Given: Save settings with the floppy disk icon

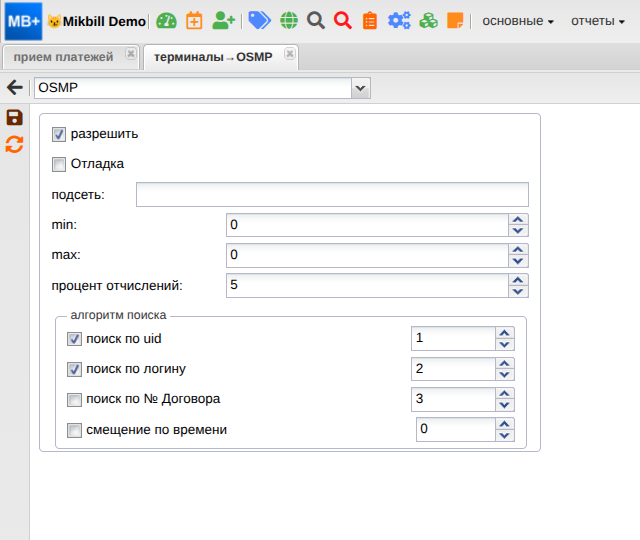Looking at the screenshot, I should 15,118.
